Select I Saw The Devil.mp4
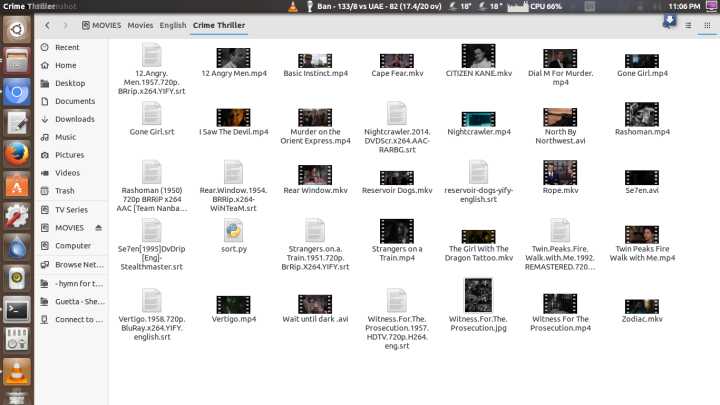The image size is (720, 405). tap(234, 122)
